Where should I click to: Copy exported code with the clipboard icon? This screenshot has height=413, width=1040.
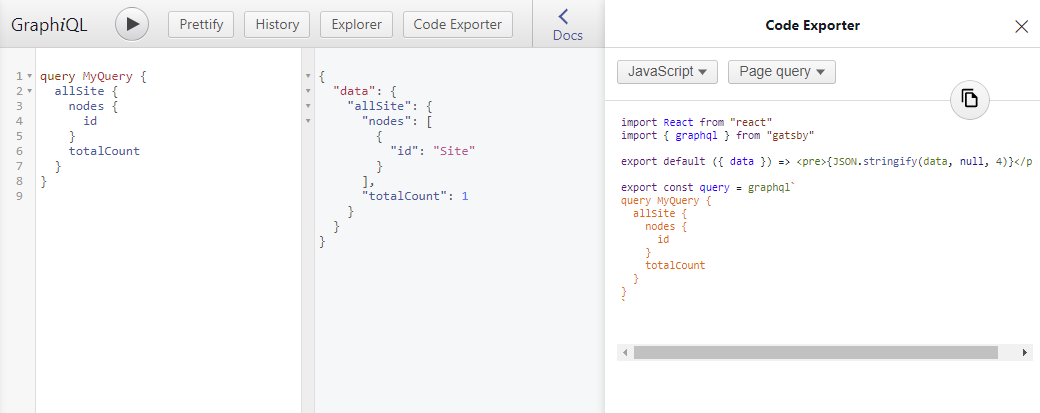pyautogui.click(x=970, y=99)
